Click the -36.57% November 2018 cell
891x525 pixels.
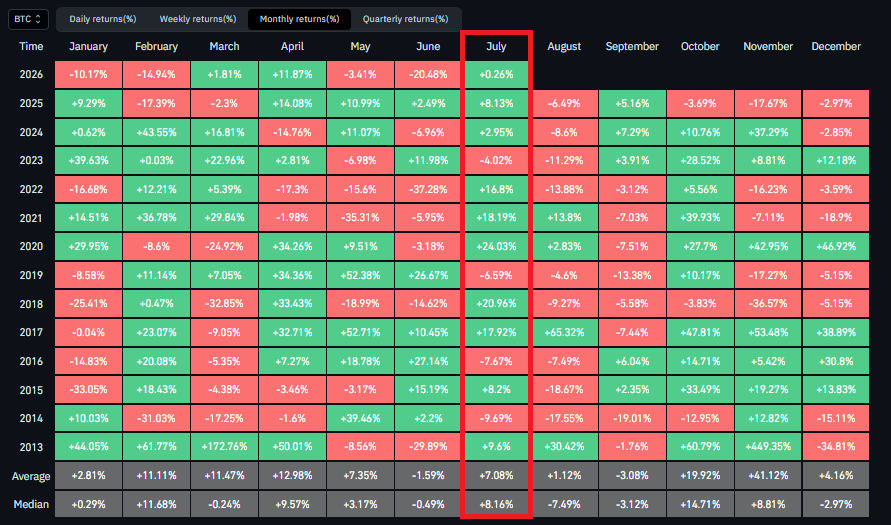(x=768, y=304)
